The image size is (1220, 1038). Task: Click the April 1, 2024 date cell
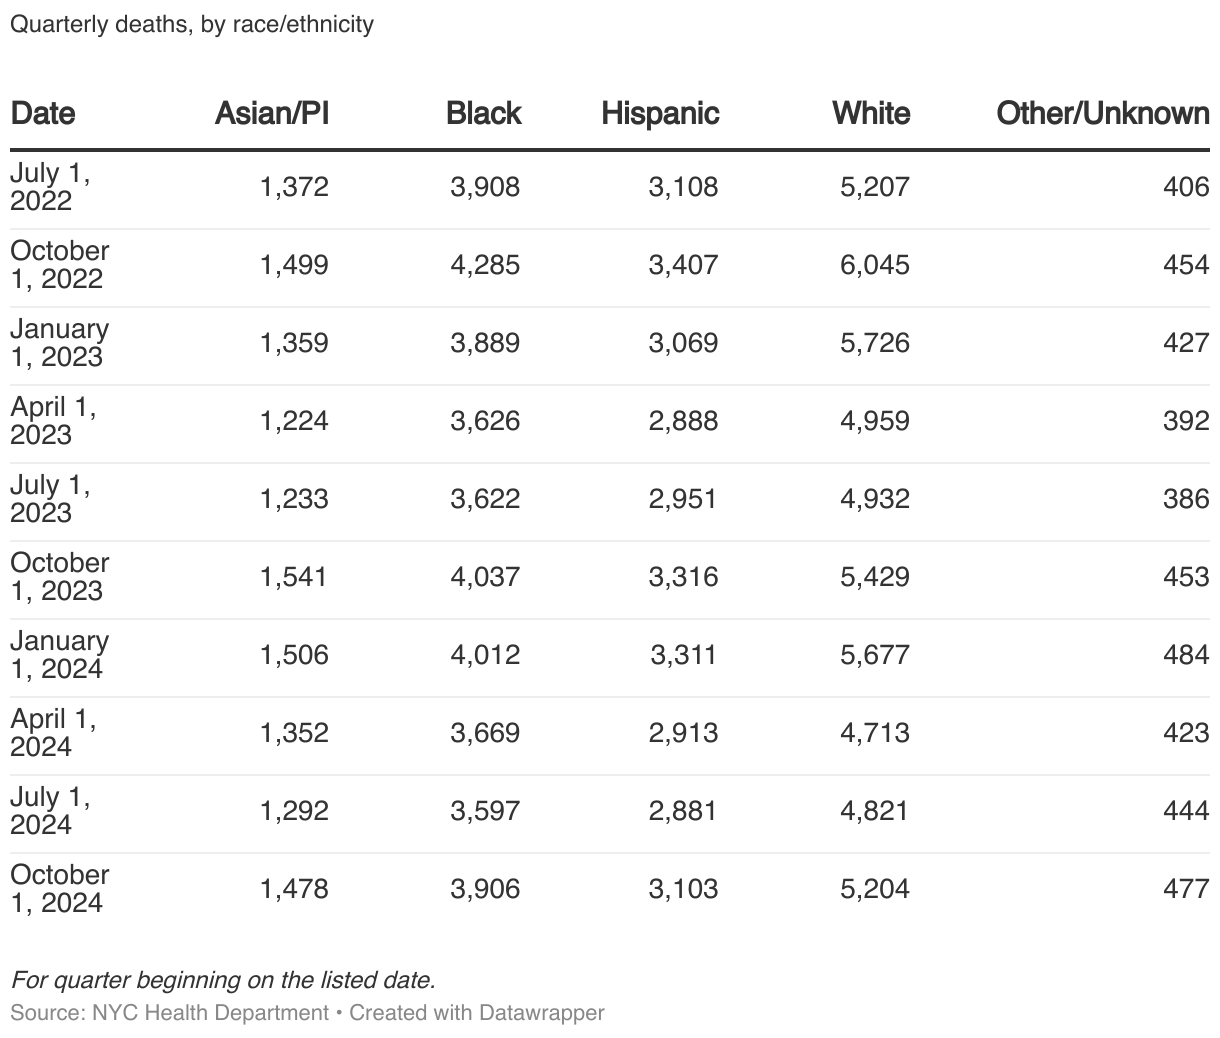(53, 733)
